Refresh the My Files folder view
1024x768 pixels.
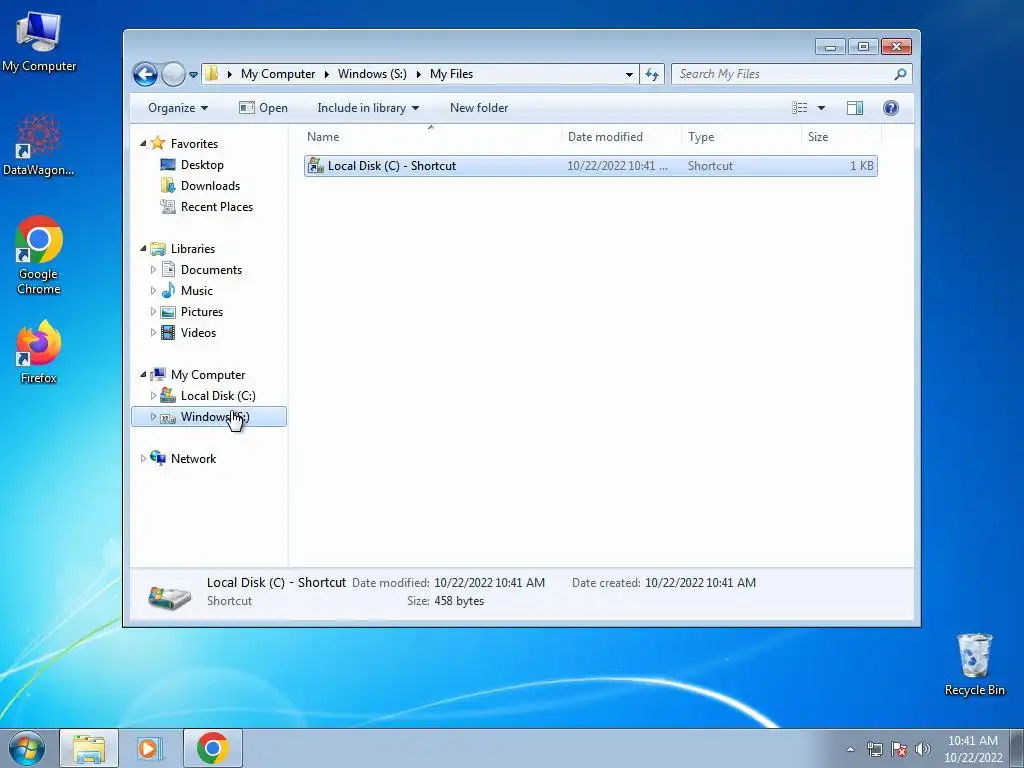click(x=652, y=74)
